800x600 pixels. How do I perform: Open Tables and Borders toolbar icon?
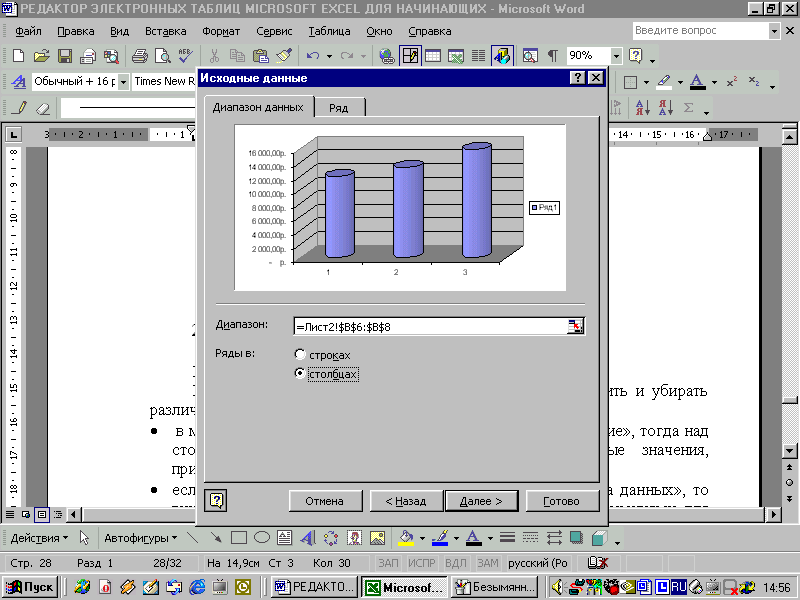tap(410, 56)
